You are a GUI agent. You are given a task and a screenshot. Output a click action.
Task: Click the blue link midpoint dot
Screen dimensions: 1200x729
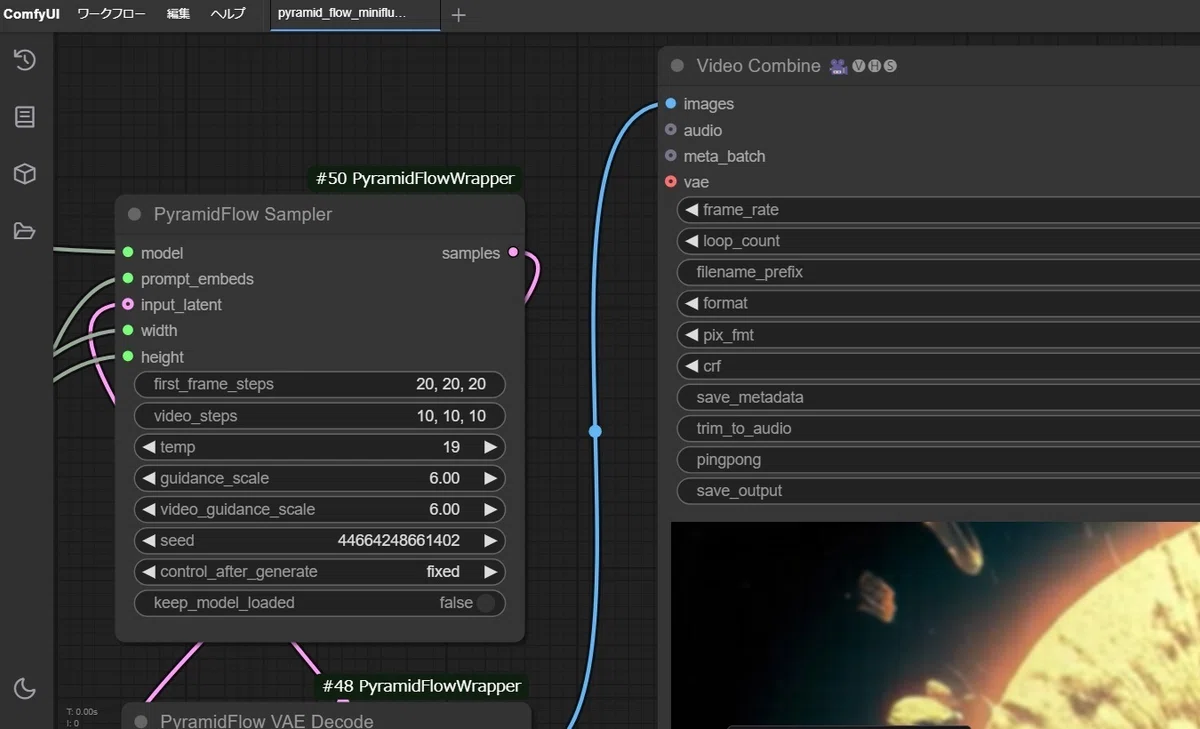(x=595, y=431)
